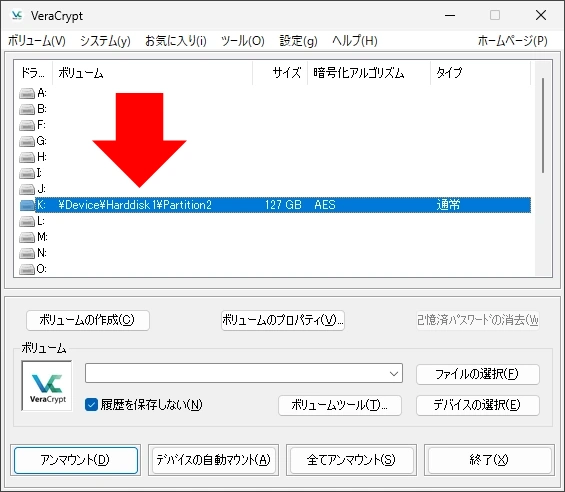
Task: Click the J: drive icon
Action: 27,189
